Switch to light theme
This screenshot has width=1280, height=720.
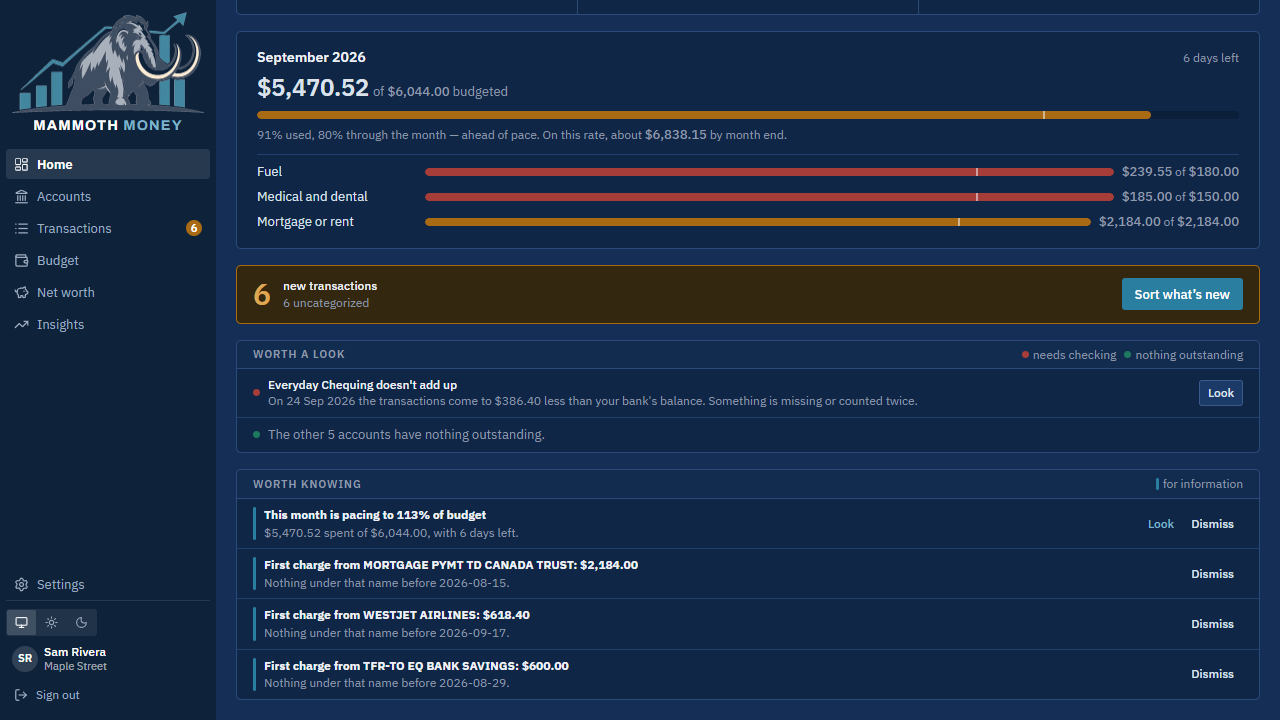coord(51,622)
